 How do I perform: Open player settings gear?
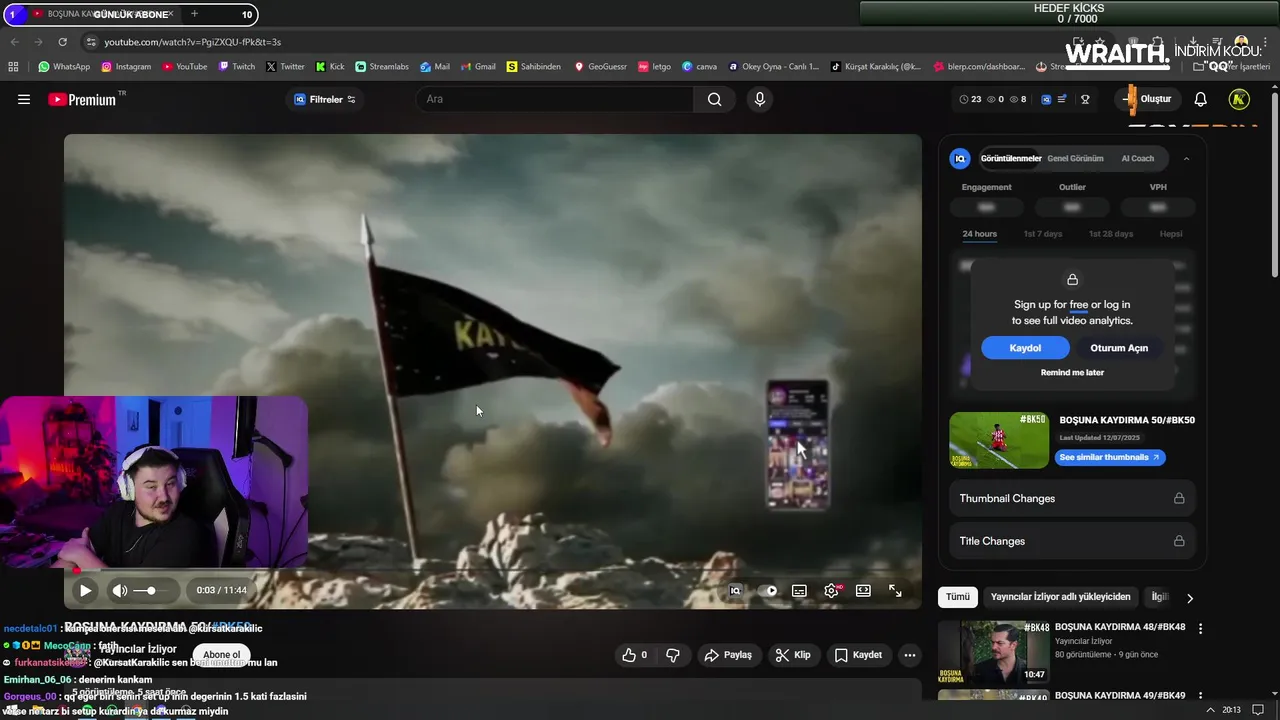(831, 590)
